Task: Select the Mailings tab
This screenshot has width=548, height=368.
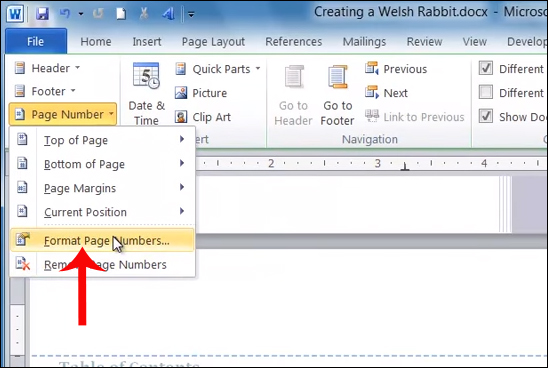Action: coord(364,42)
